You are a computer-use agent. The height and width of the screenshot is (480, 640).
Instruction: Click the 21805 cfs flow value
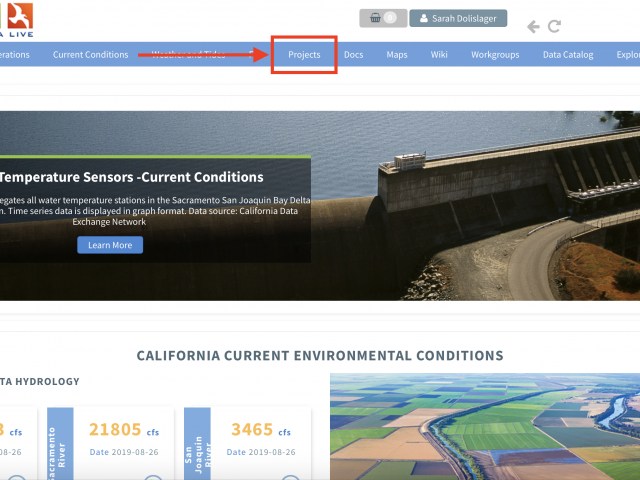(x=124, y=429)
